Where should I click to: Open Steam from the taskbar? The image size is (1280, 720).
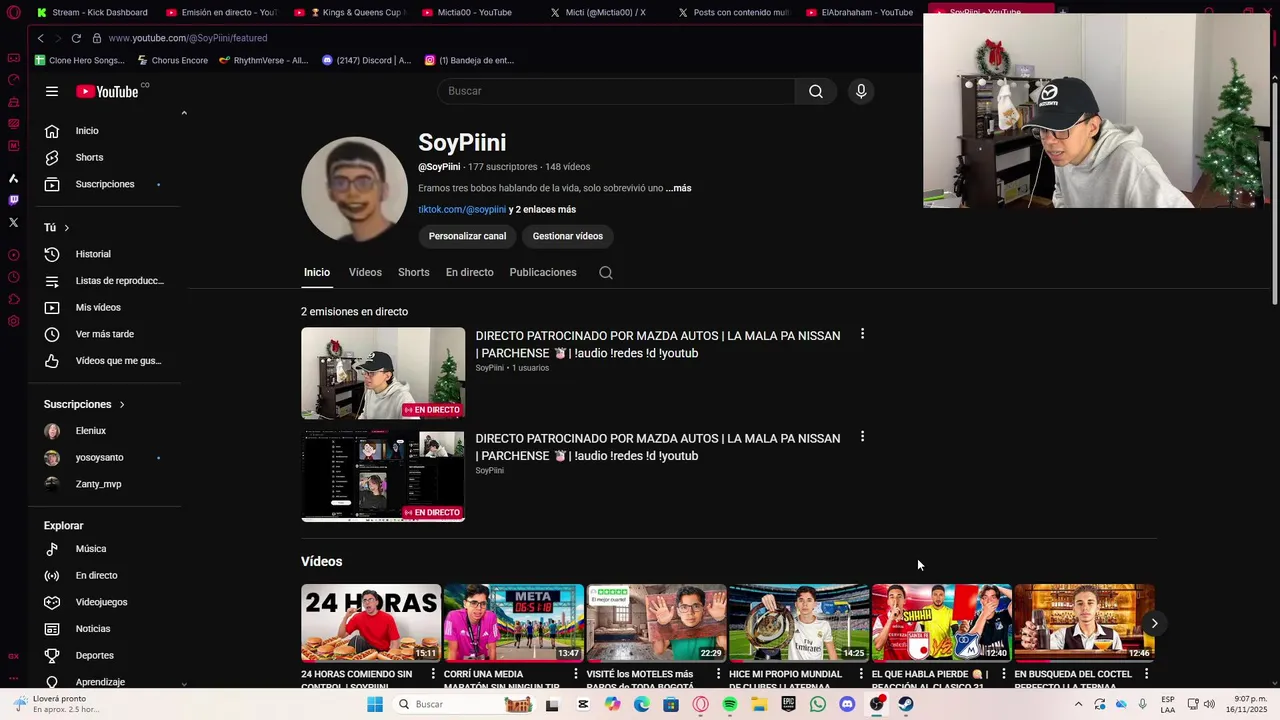click(x=906, y=704)
